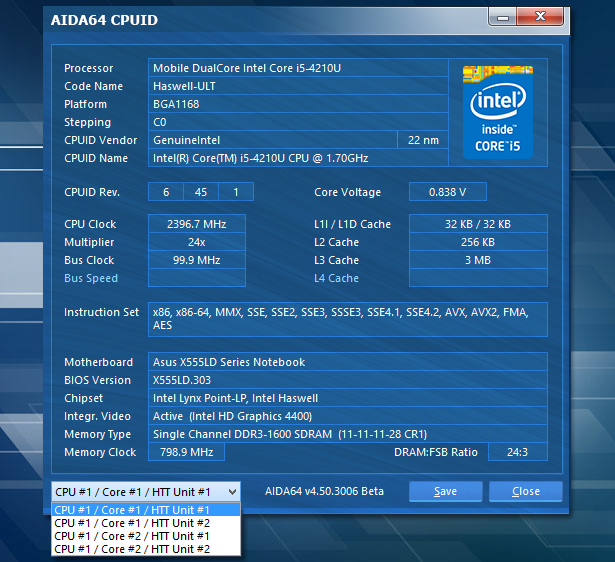Viewport: 615px width, 562px height.
Task: Click the empty L4 Cache field
Action: pos(478,278)
